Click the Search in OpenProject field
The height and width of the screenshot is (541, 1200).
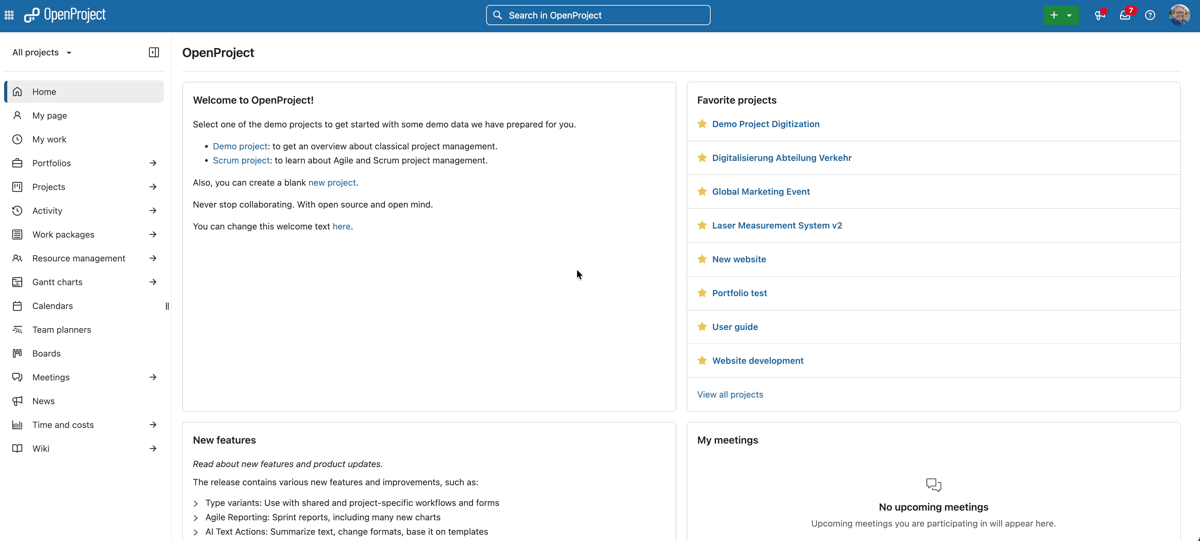[598, 15]
